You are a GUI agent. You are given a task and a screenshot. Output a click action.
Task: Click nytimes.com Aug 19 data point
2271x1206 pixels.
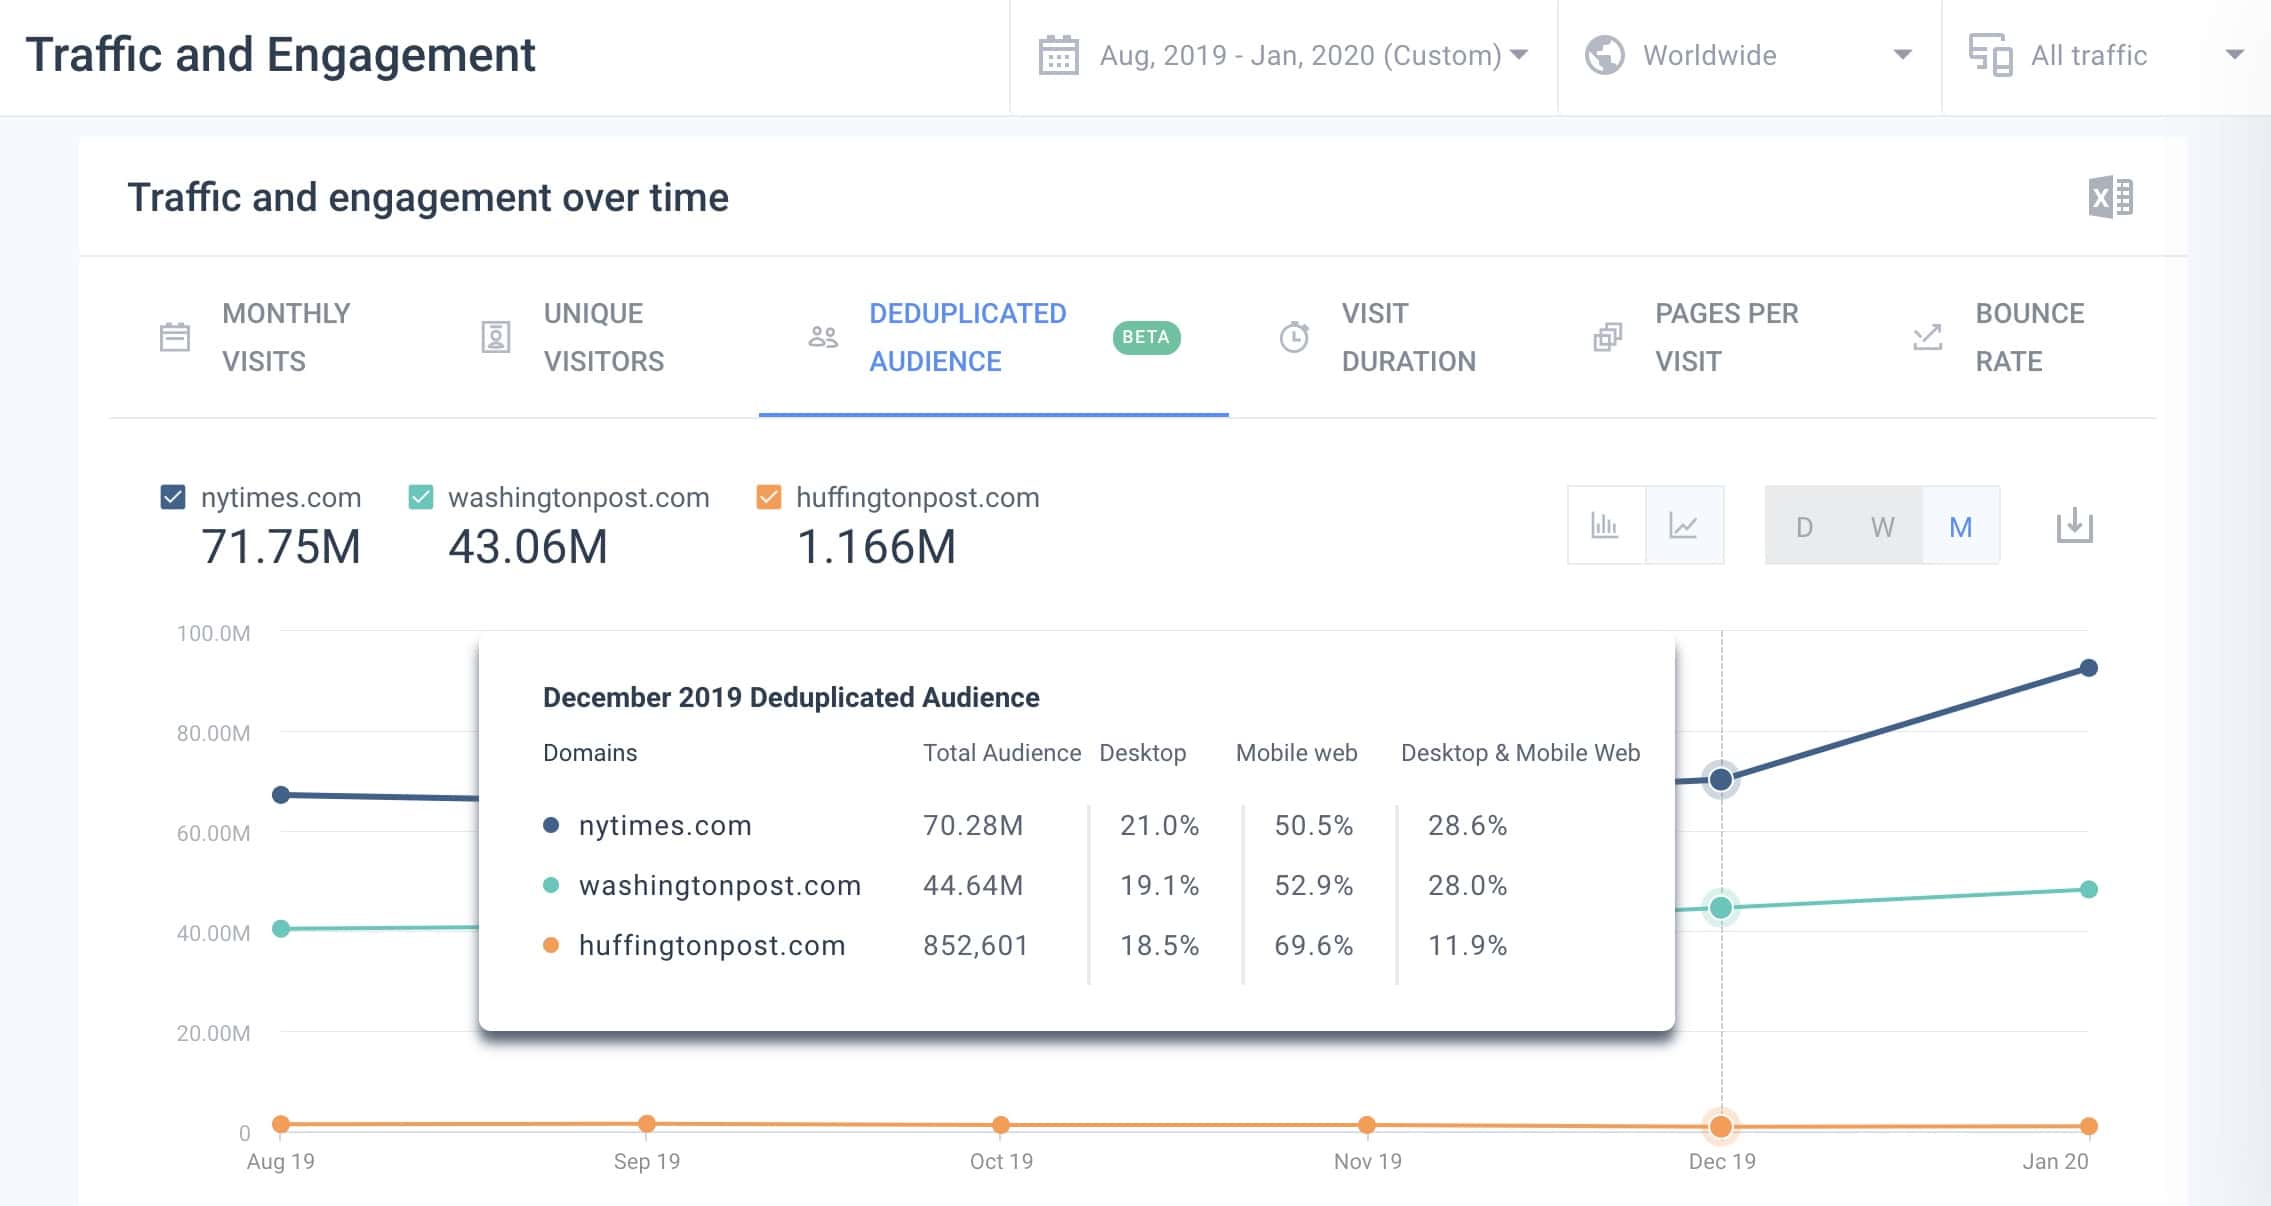281,795
